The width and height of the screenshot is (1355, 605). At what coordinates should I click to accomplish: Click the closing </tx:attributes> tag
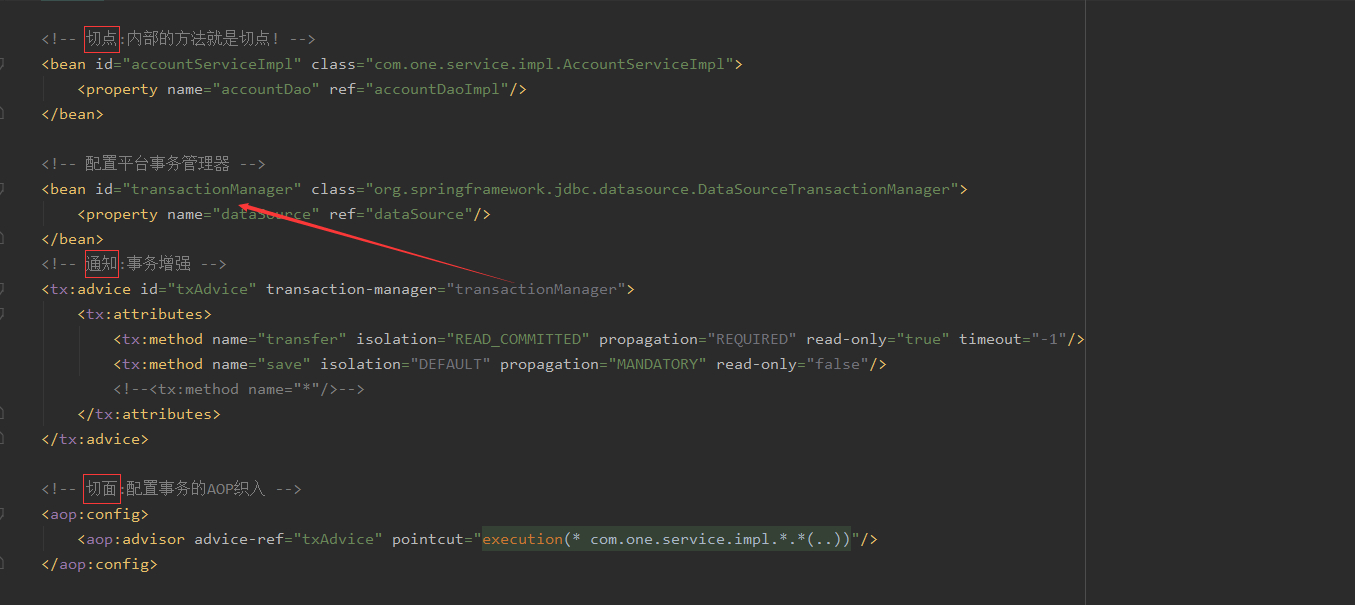coord(149,414)
